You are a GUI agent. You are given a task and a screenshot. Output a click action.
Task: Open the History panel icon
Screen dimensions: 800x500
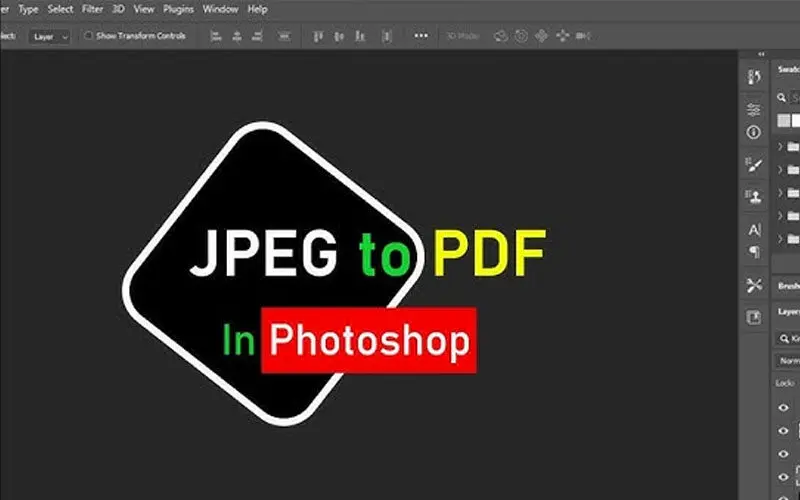(x=754, y=77)
